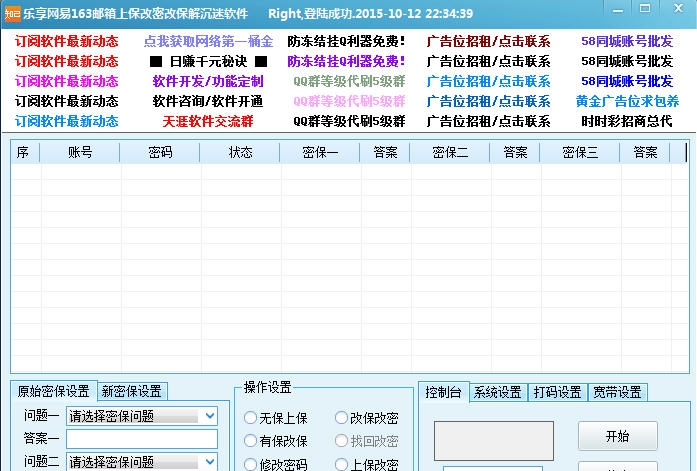The width and height of the screenshot is (697, 471).
Task: Open the 系统设置 tab
Action: (x=497, y=392)
